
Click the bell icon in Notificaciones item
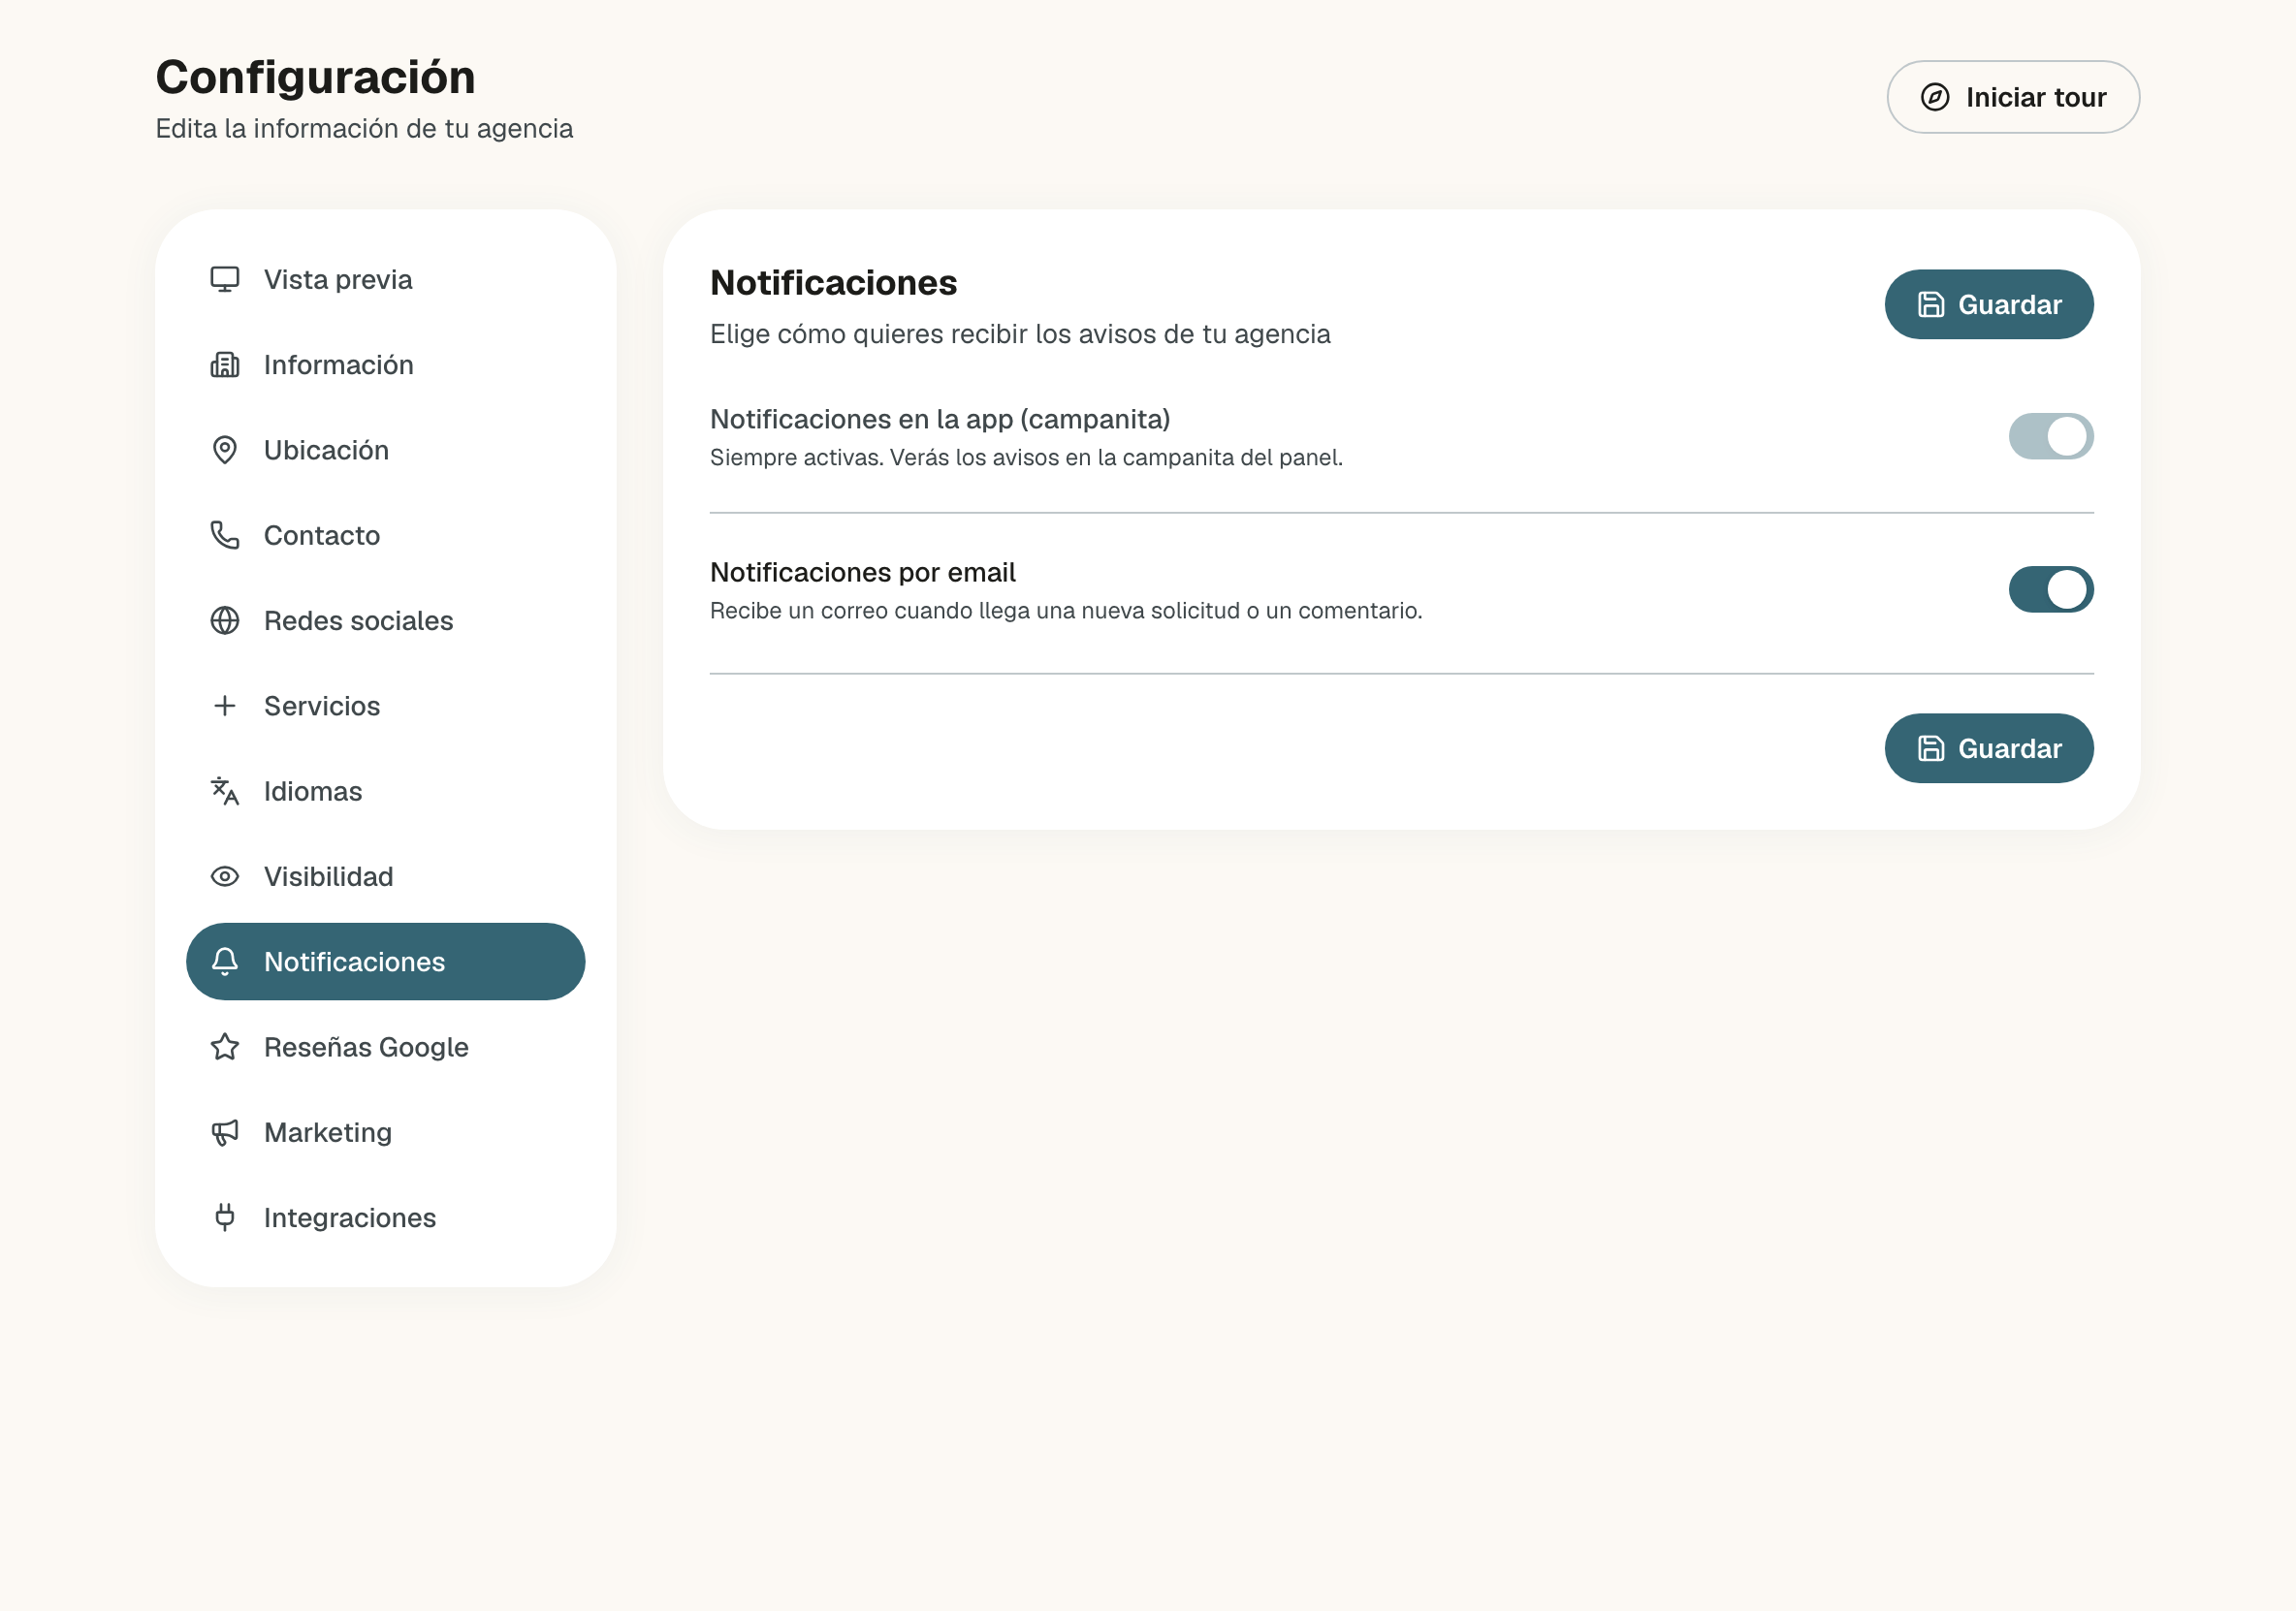coord(225,961)
